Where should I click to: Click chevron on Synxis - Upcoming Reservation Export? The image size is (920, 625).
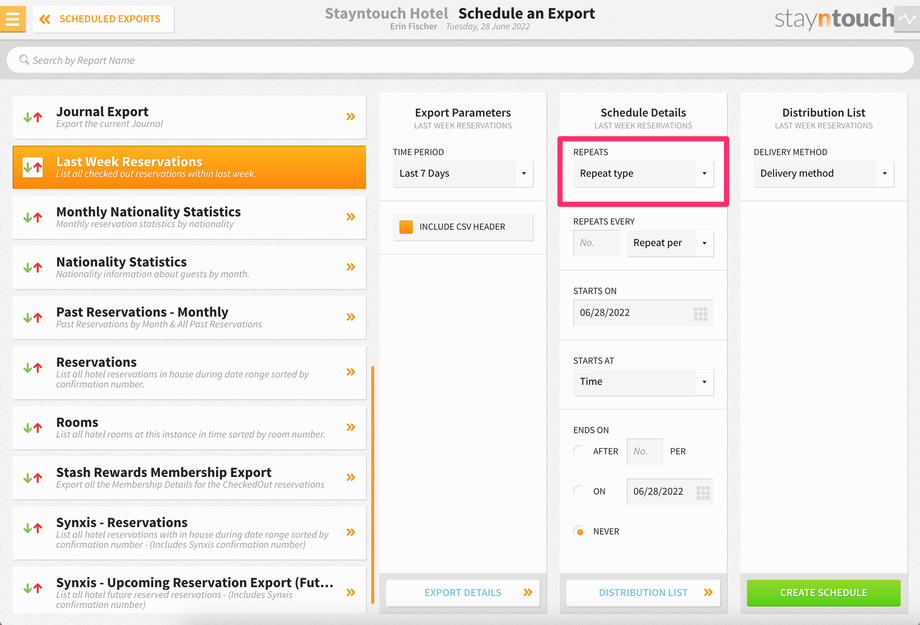point(351,592)
